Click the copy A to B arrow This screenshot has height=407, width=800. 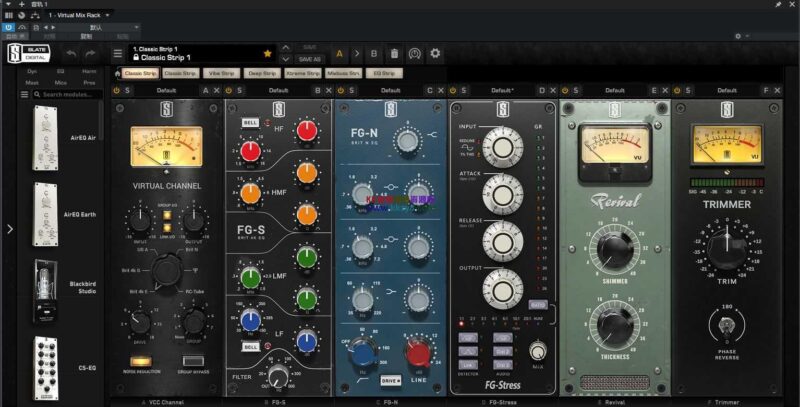click(x=357, y=53)
